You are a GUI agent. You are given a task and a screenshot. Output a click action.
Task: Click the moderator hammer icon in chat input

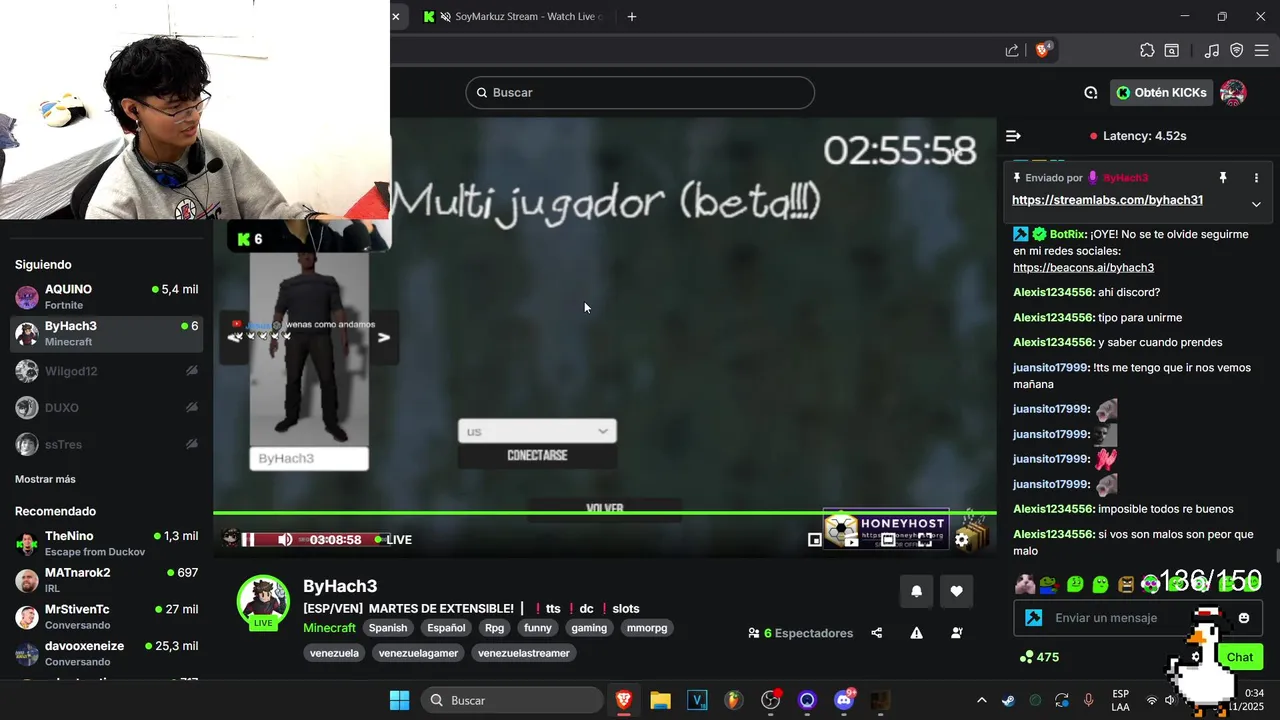click(1034, 618)
